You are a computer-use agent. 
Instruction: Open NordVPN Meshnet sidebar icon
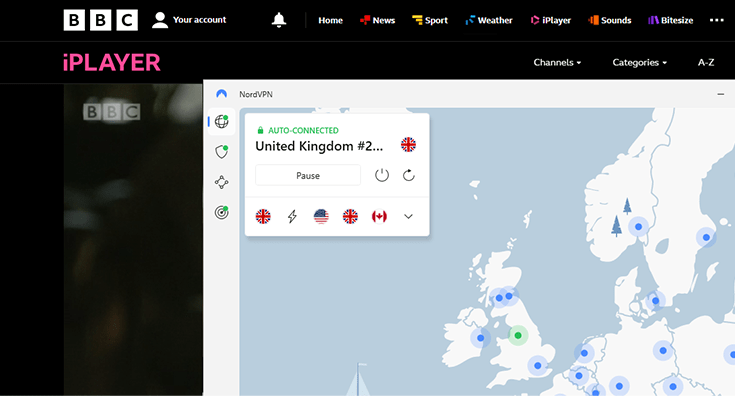click(221, 182)
